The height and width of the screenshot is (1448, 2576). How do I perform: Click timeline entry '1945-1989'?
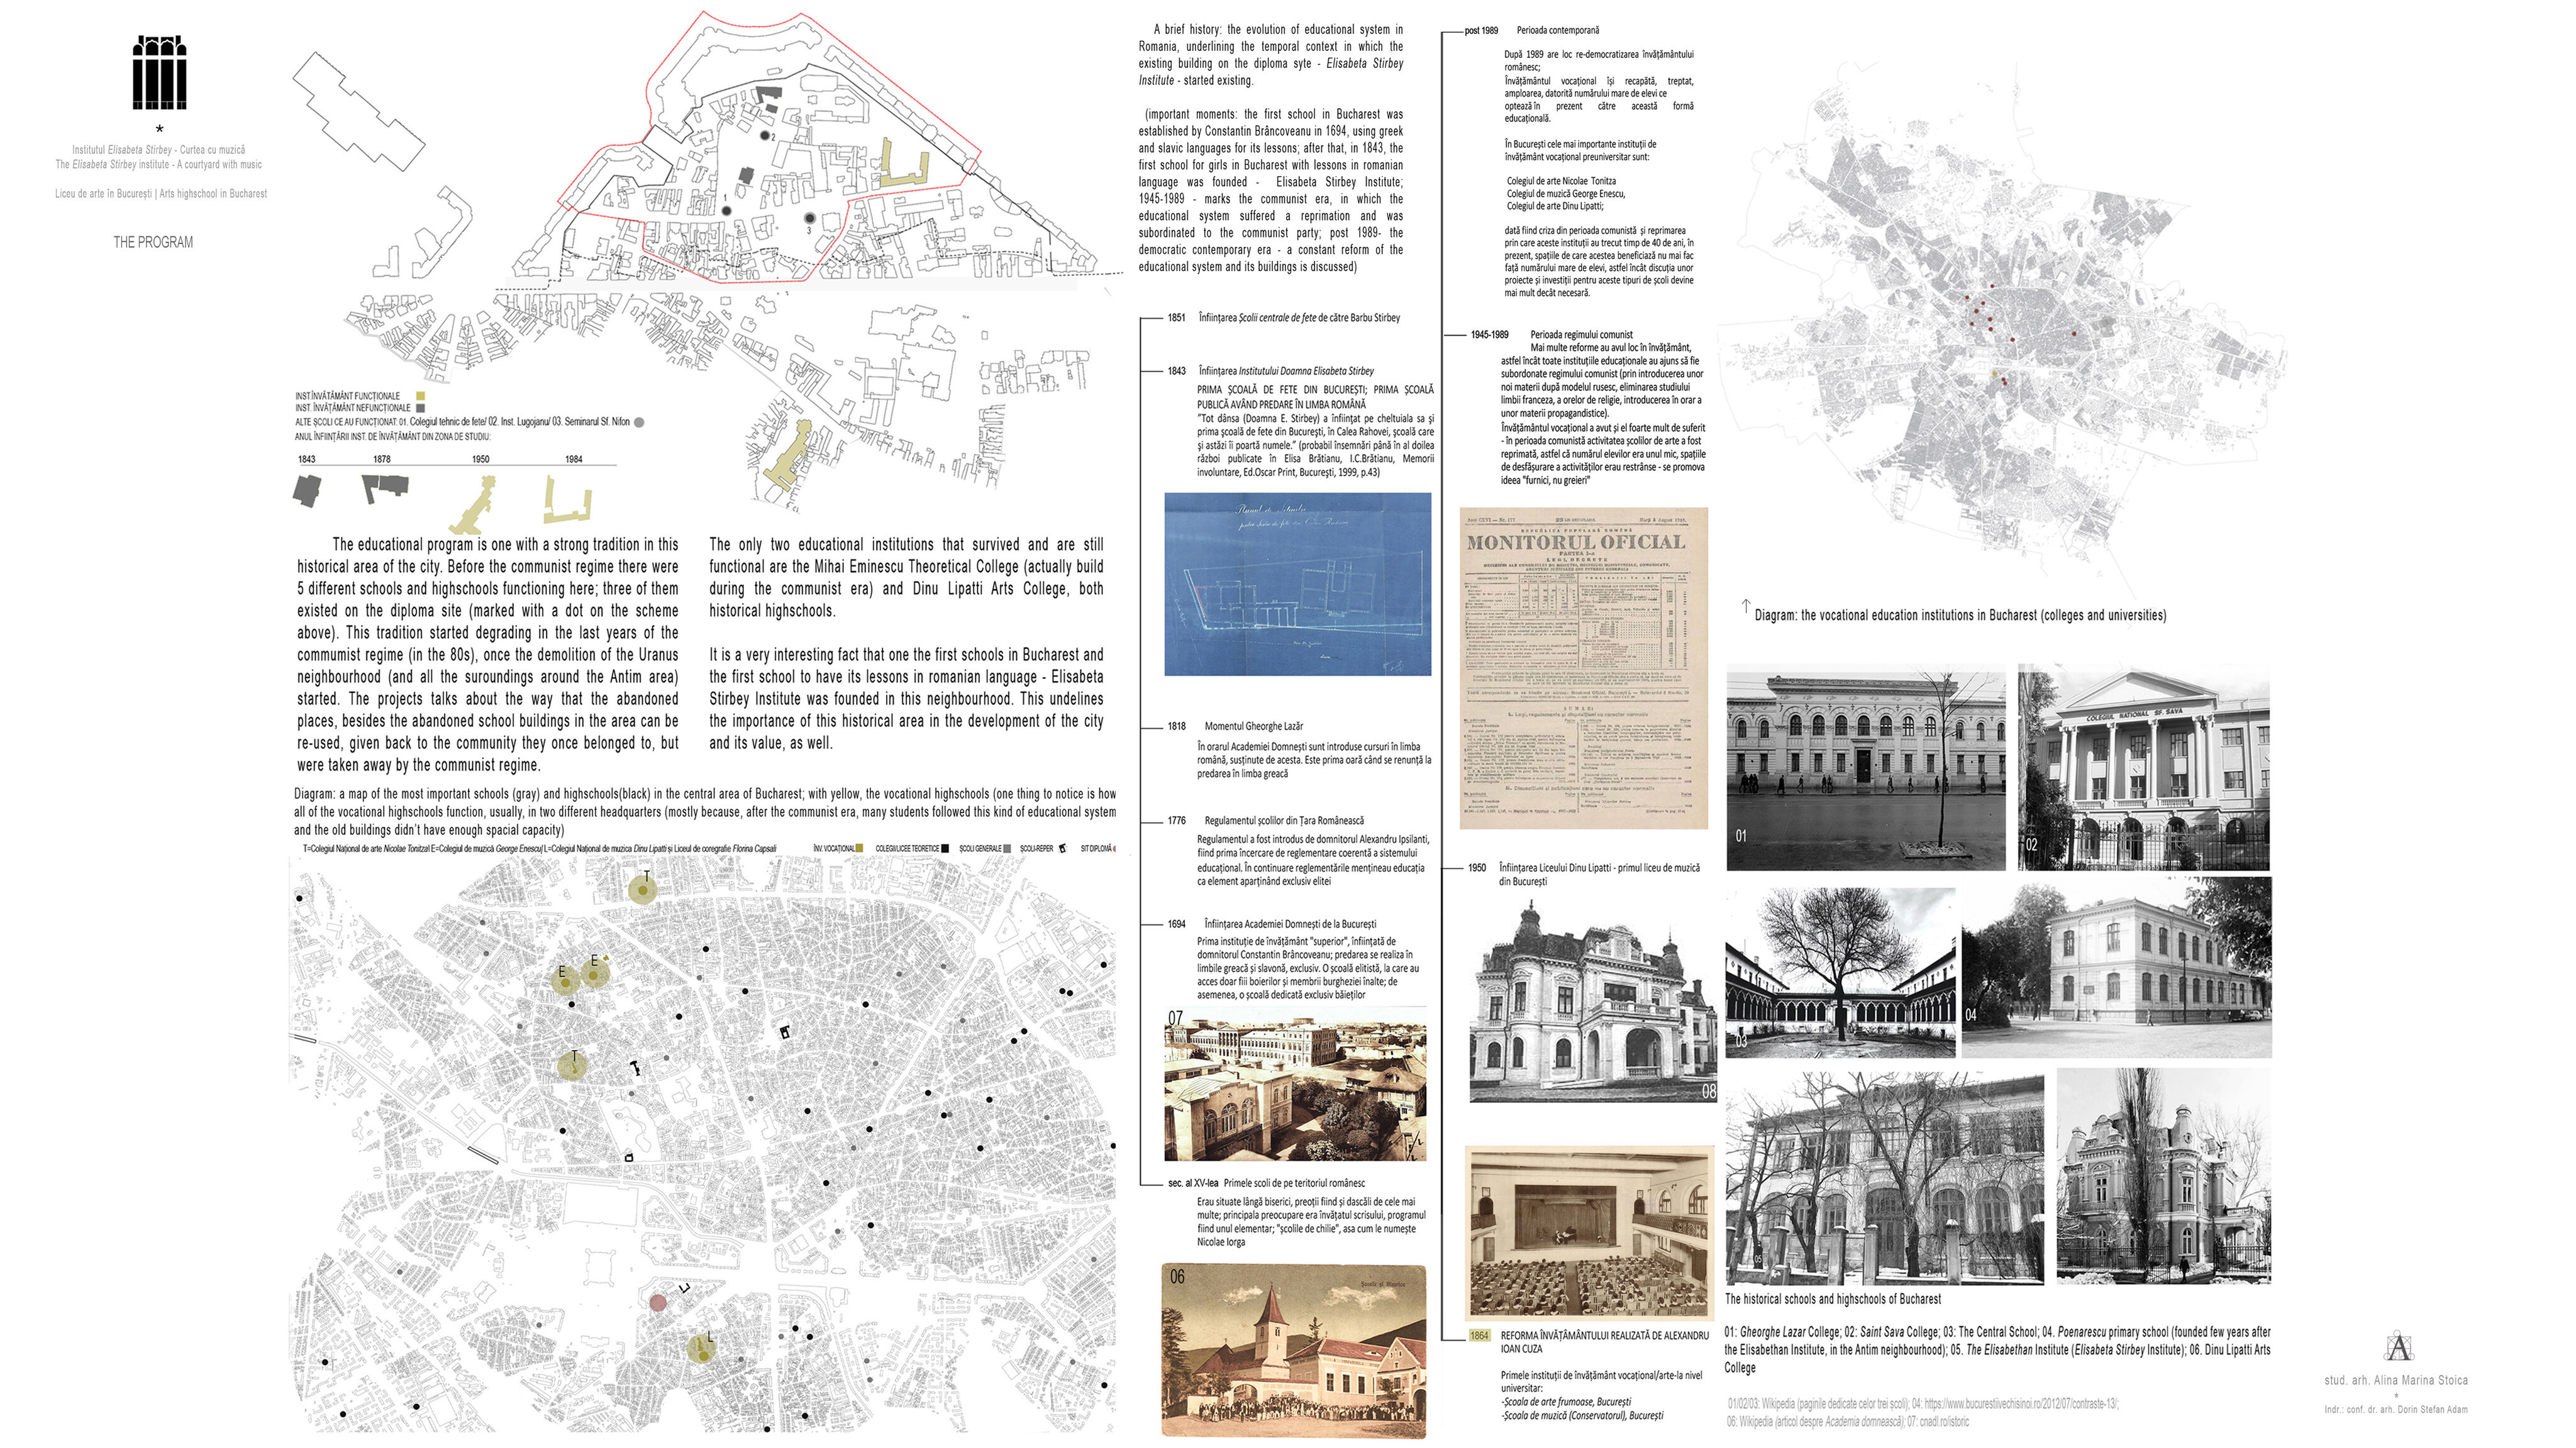click(x=1489, y=335)
